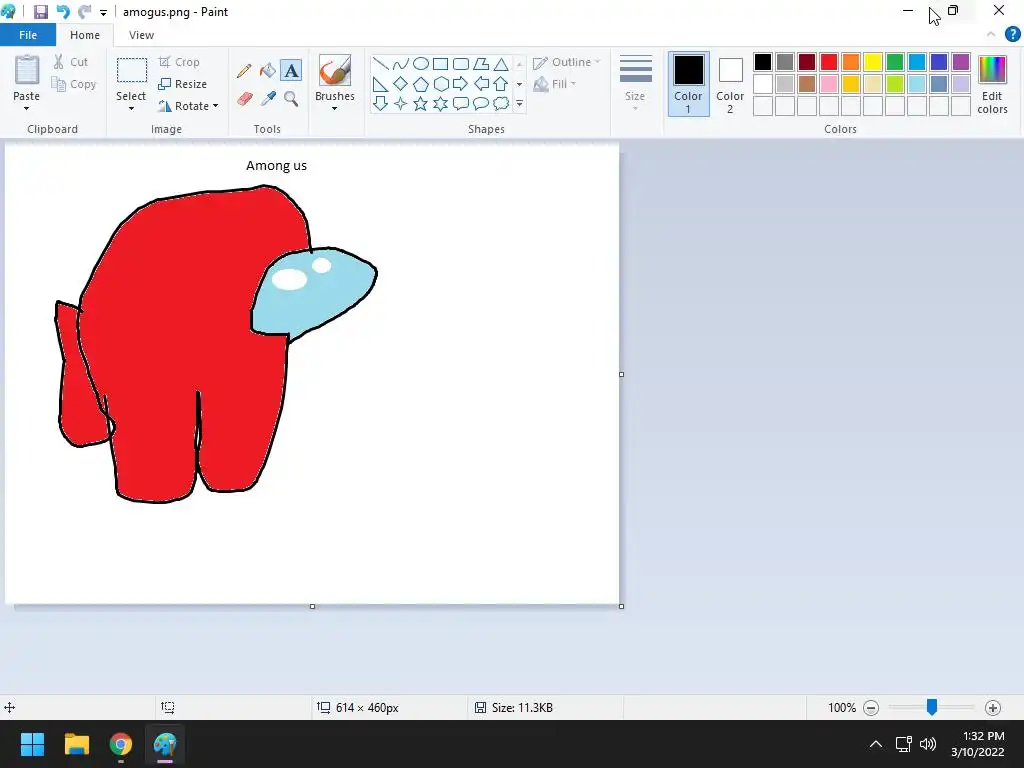Screen dimensions: 1024x768
Task: Click the zoom slider handle
Action: (932, 707)
